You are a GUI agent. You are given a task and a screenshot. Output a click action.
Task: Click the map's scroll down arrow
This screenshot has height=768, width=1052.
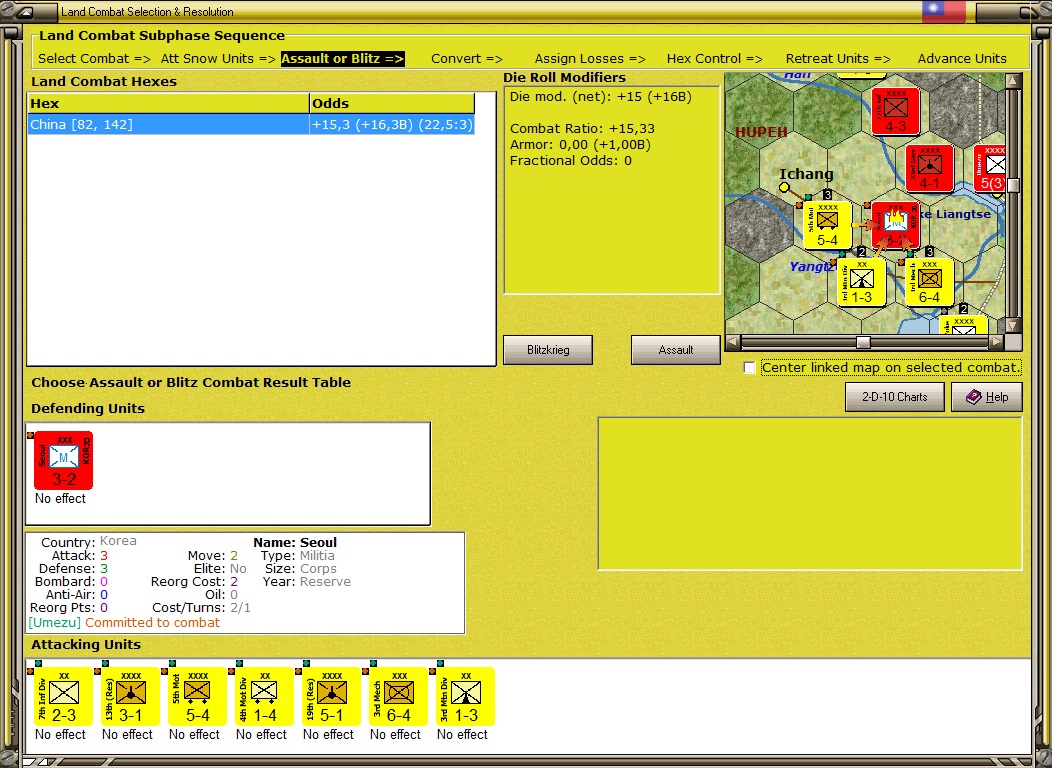tap(1013, 325)
